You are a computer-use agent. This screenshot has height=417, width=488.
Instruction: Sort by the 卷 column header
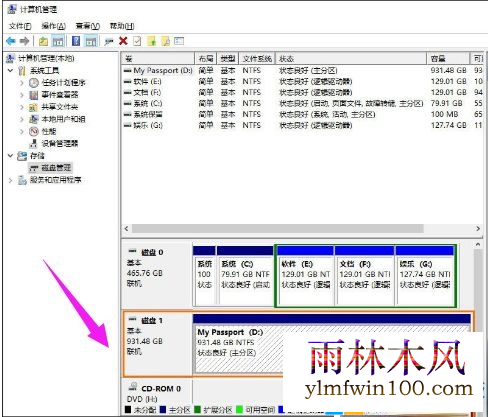[x=158, y=59]
